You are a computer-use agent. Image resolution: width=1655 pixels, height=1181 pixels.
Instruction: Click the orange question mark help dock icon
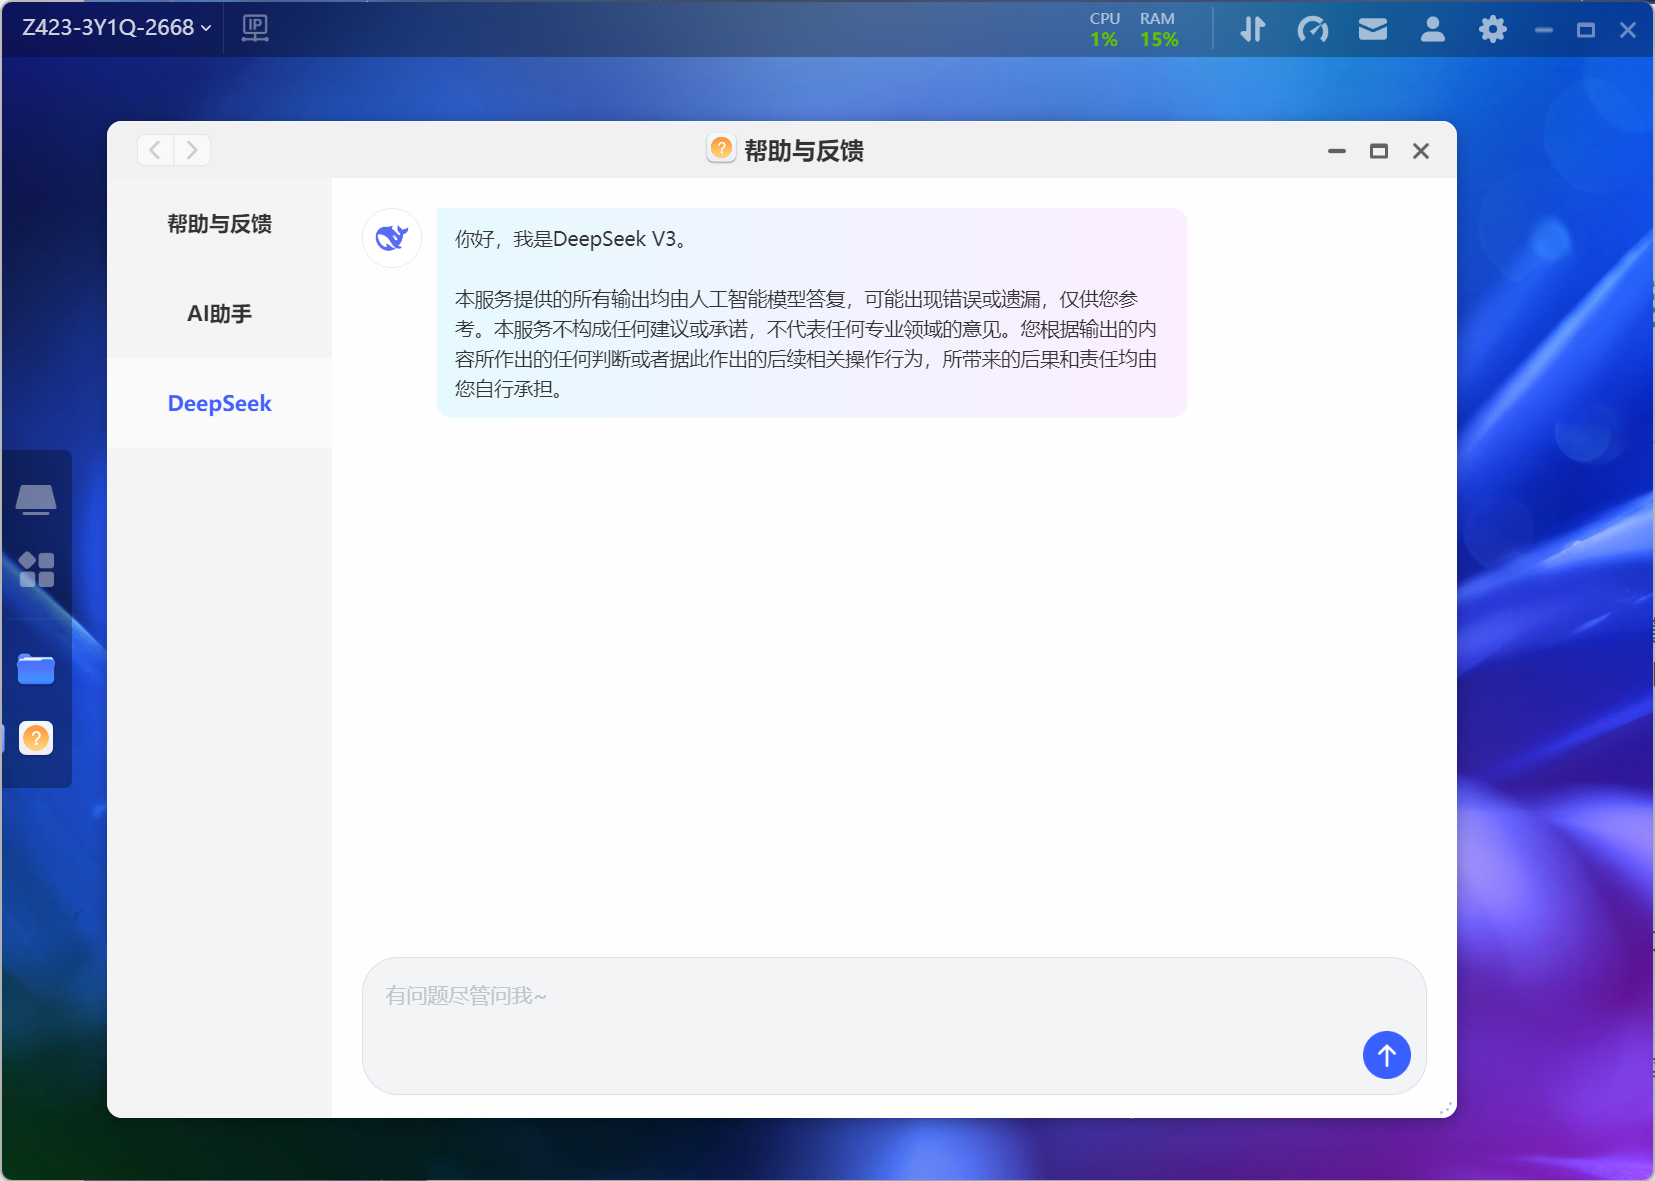tap(36, 738)
